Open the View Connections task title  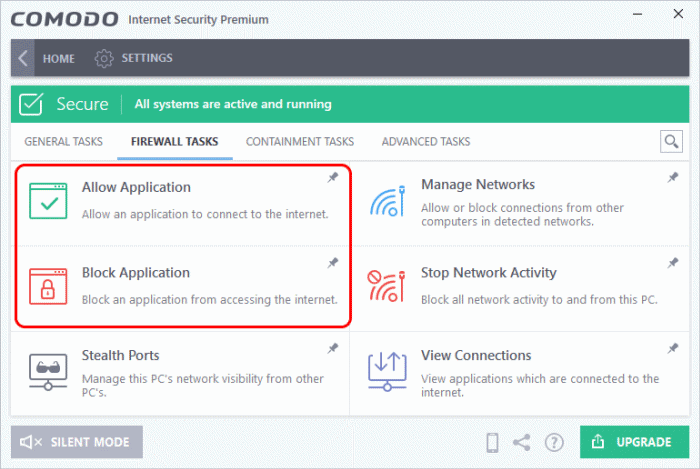coord(476,355)
